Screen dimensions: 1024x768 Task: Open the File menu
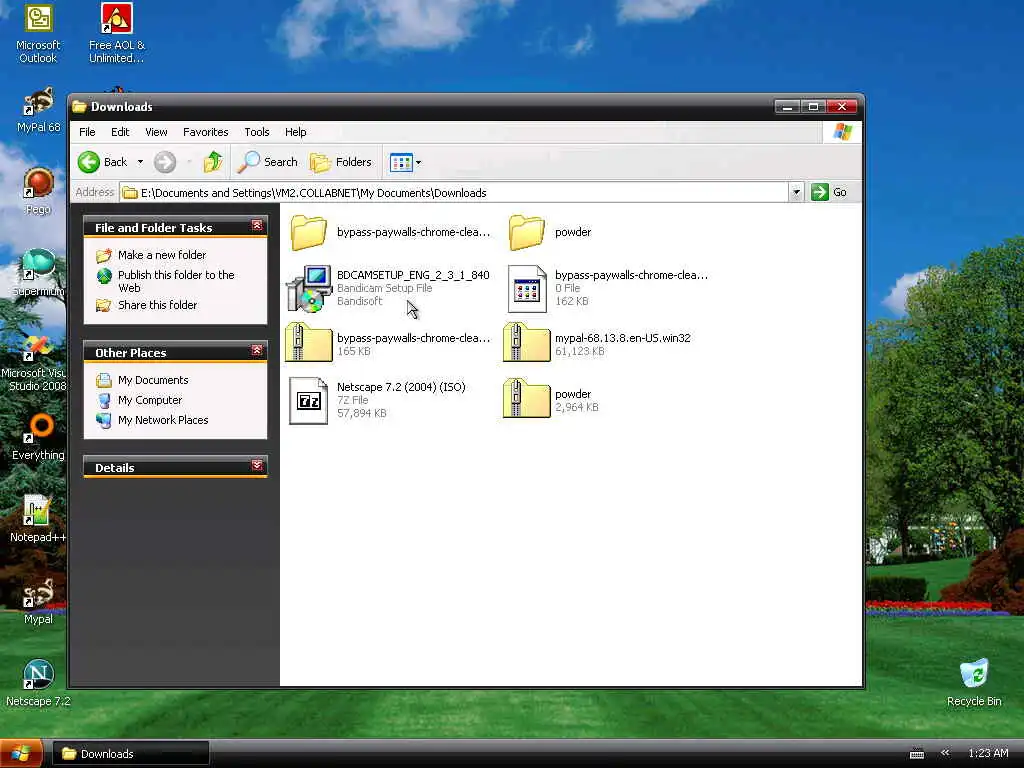(x=87, y=132)
